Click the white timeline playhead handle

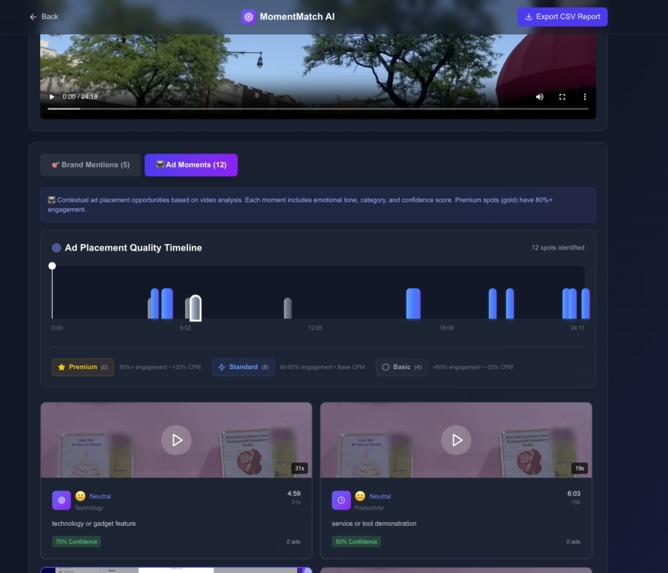52,266
